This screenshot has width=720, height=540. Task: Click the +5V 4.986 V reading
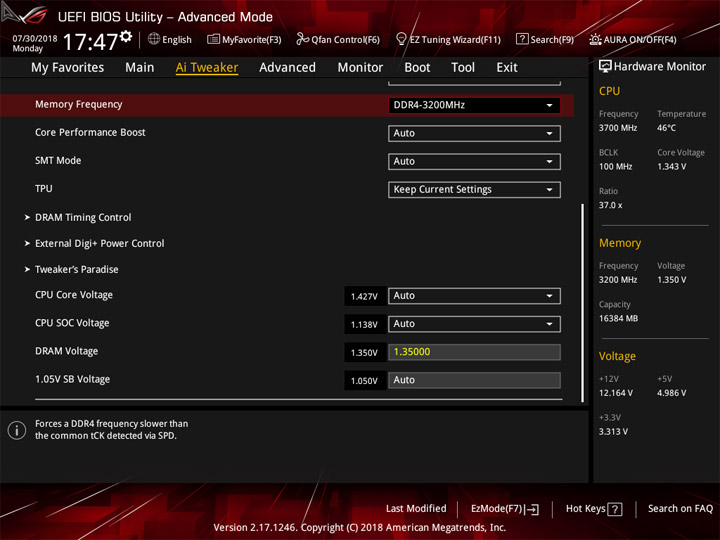pyautogui.click(x=671, y=393)
